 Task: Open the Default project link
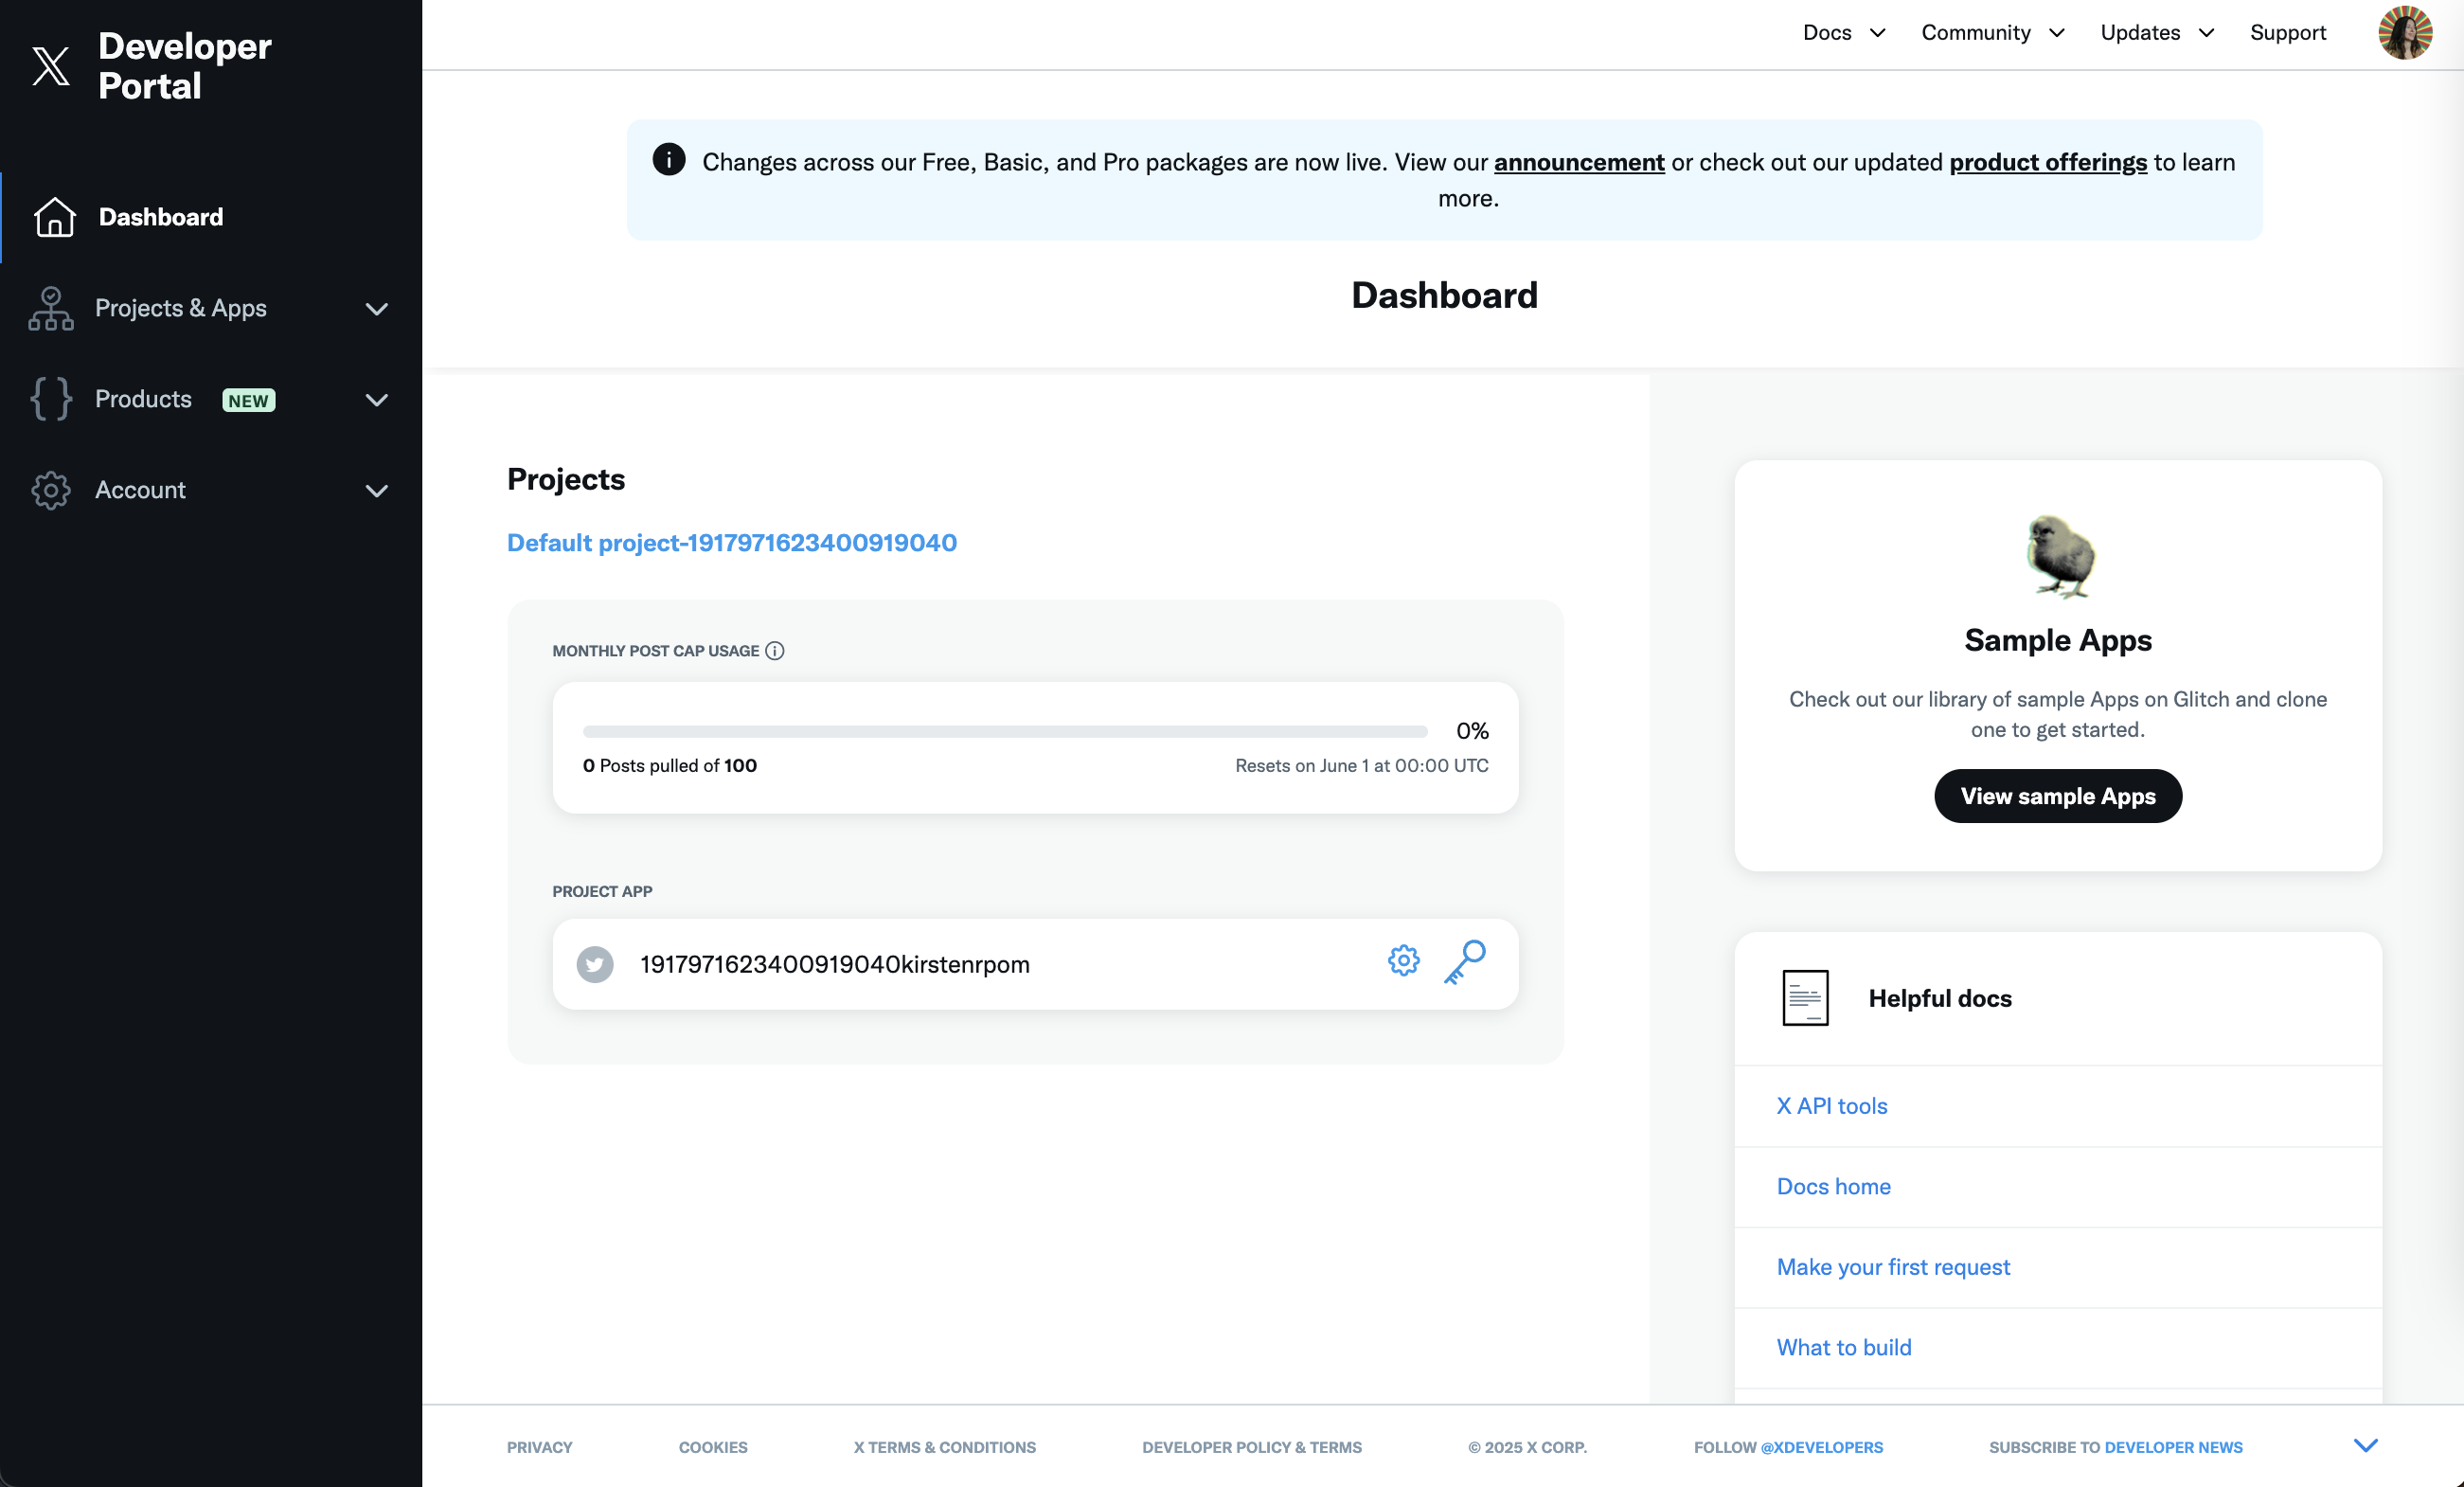[731, 542]
